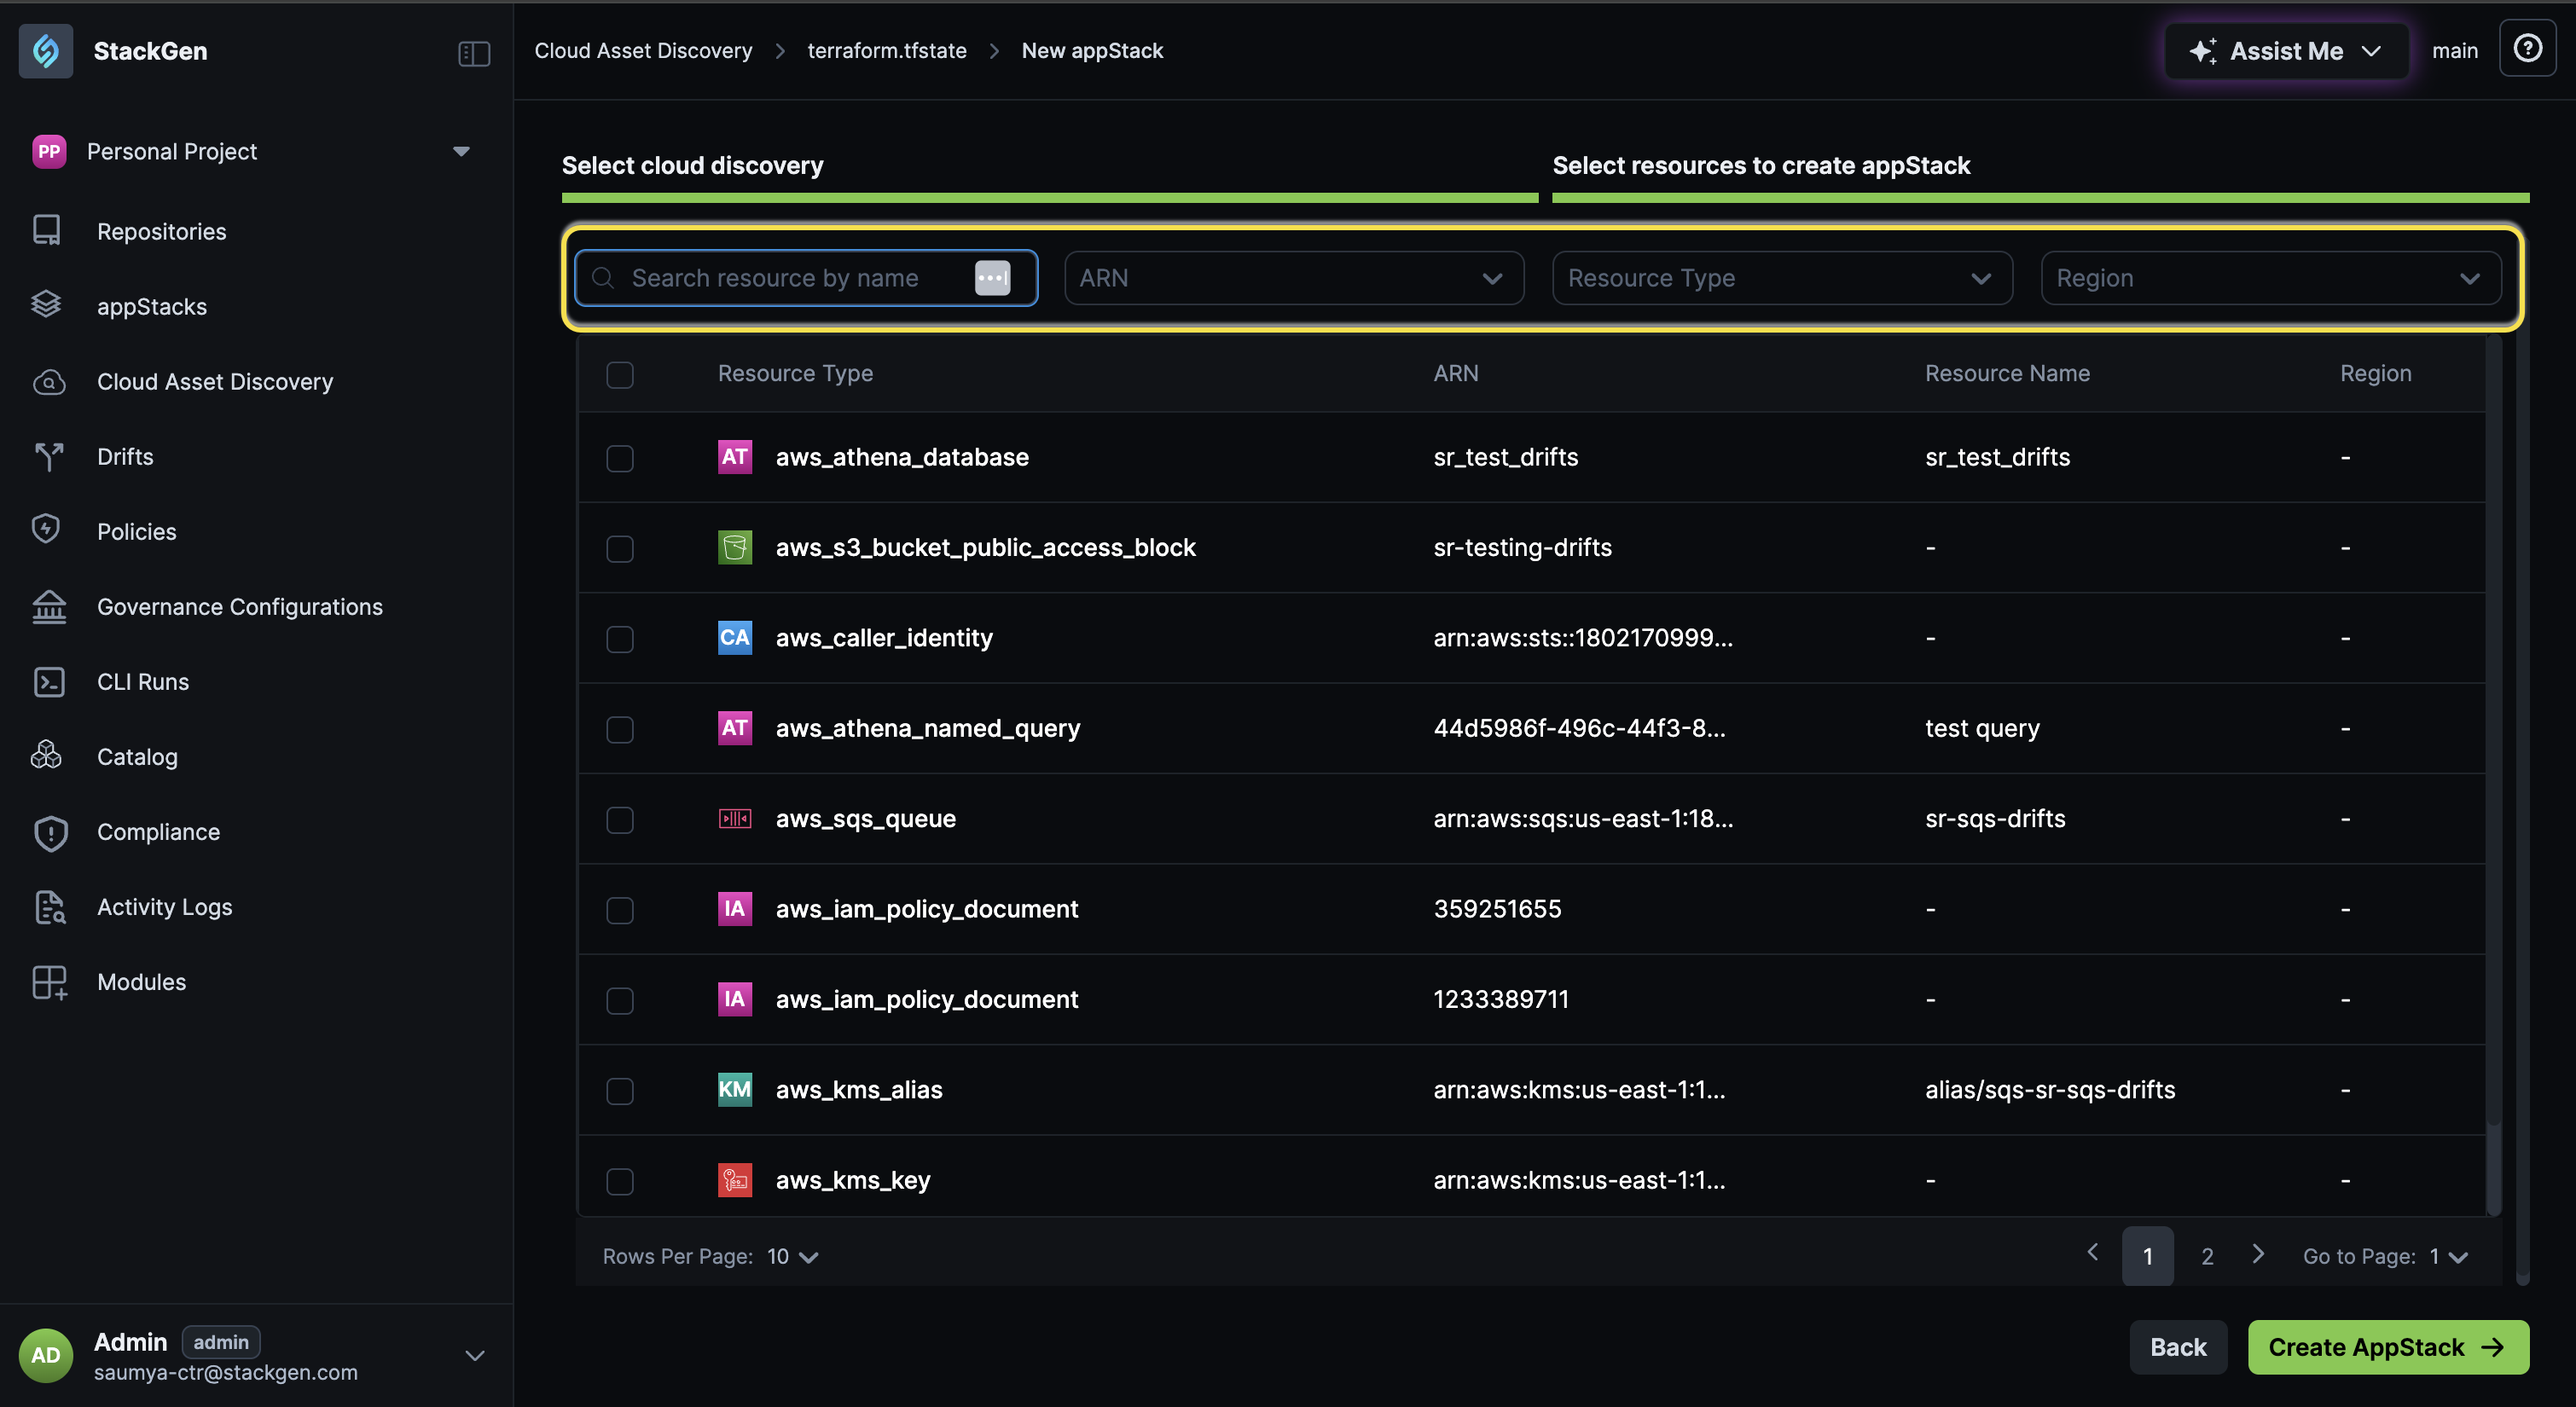Click the CLI Runs terminal icon

(x=49, y=682)
